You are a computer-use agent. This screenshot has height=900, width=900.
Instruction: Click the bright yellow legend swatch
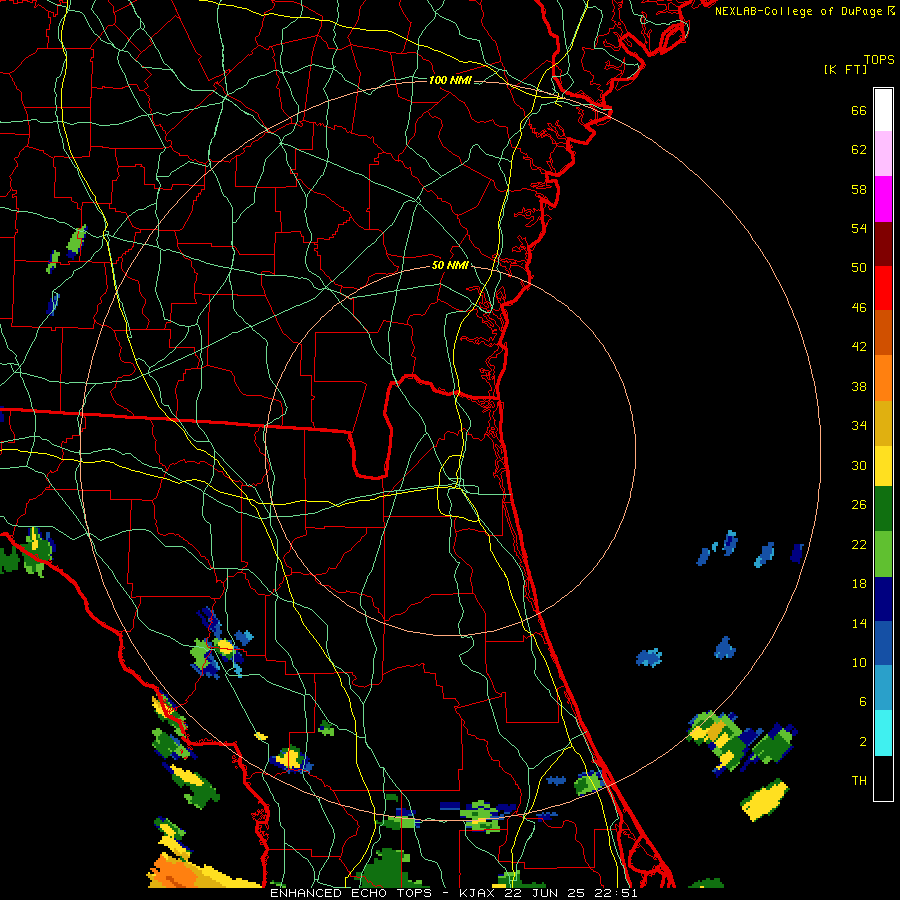coord(883,465)
